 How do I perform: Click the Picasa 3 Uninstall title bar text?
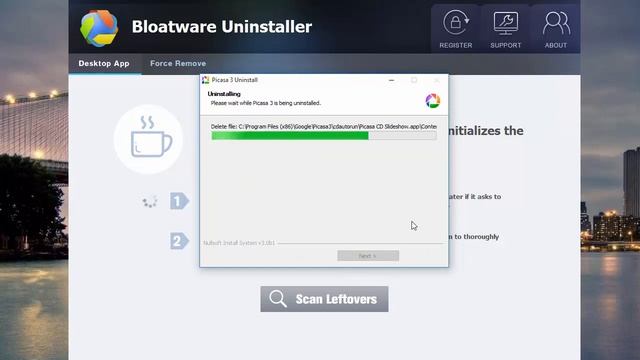235,80
